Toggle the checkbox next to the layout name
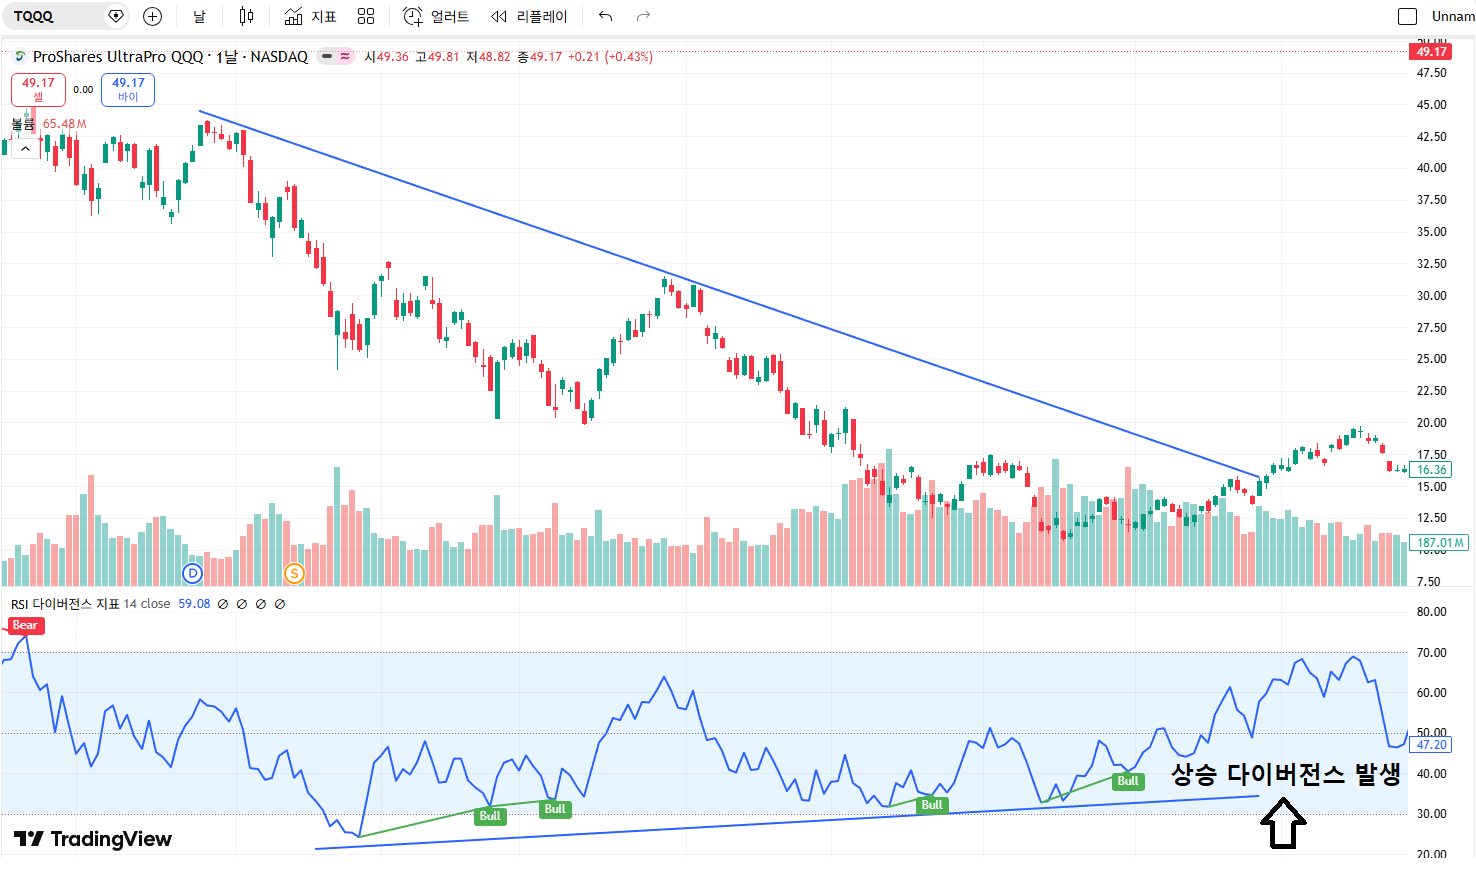This screenshot has height=894, width=1476. 1407,16
